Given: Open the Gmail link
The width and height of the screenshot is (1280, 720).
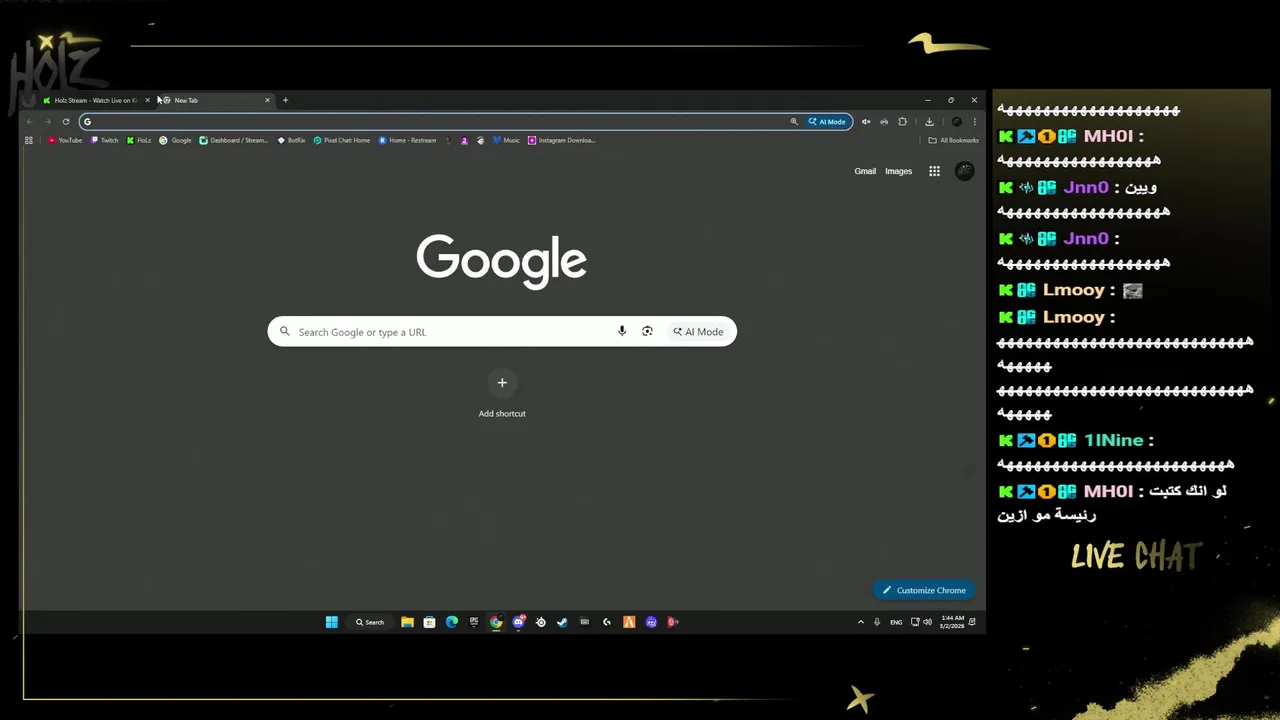Looking at the screenshot, I should (865, 171).
